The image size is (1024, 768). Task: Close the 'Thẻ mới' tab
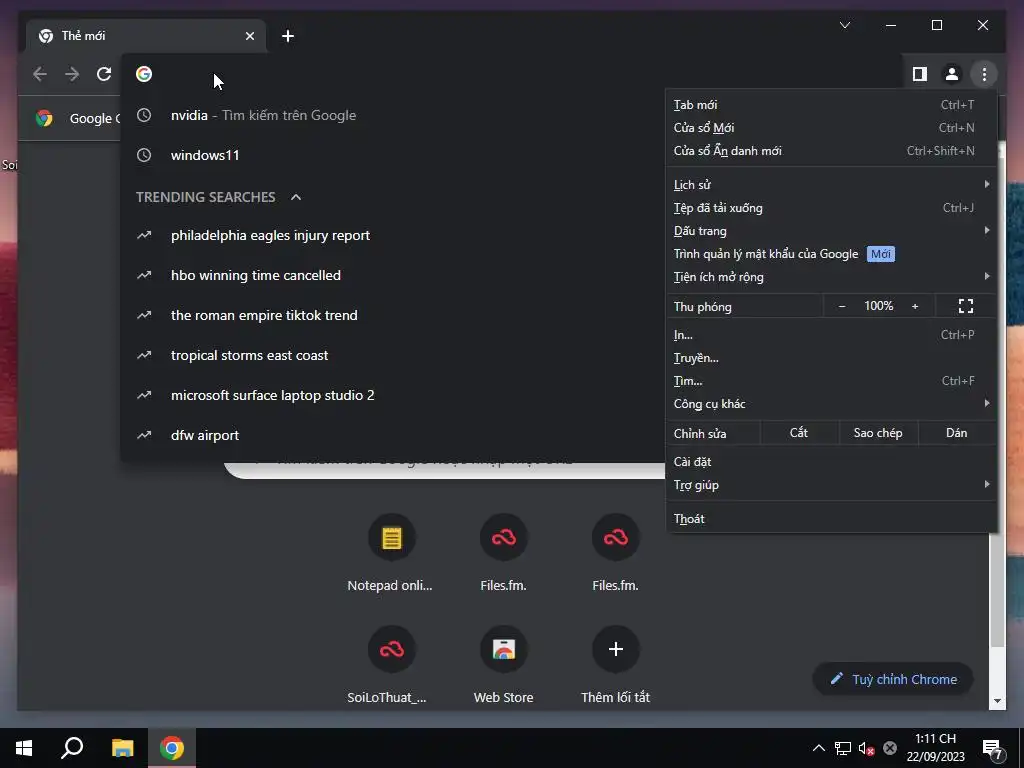(249, 36)
